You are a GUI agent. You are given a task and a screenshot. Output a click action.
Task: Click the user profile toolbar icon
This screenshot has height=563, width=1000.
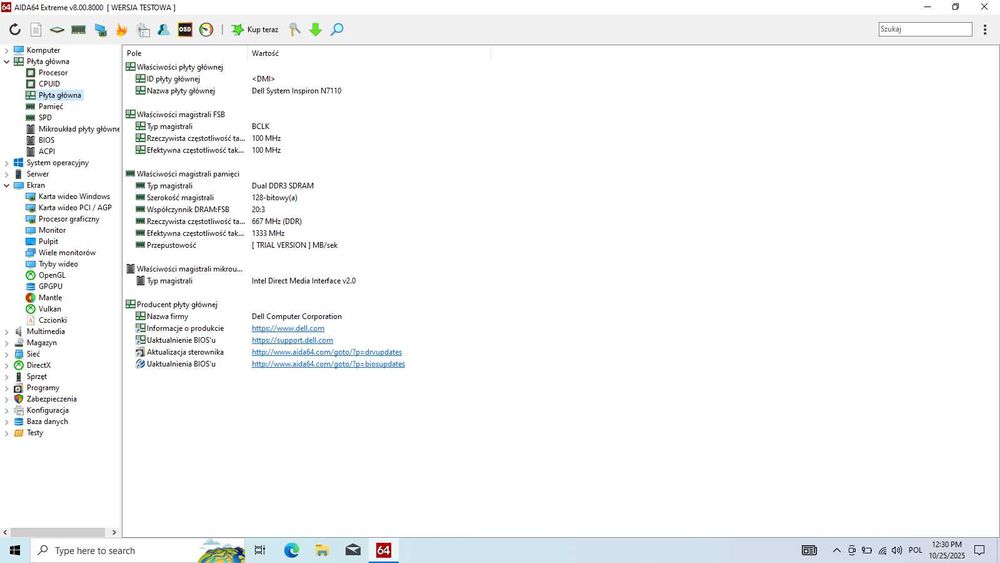(x=163, y=29)
